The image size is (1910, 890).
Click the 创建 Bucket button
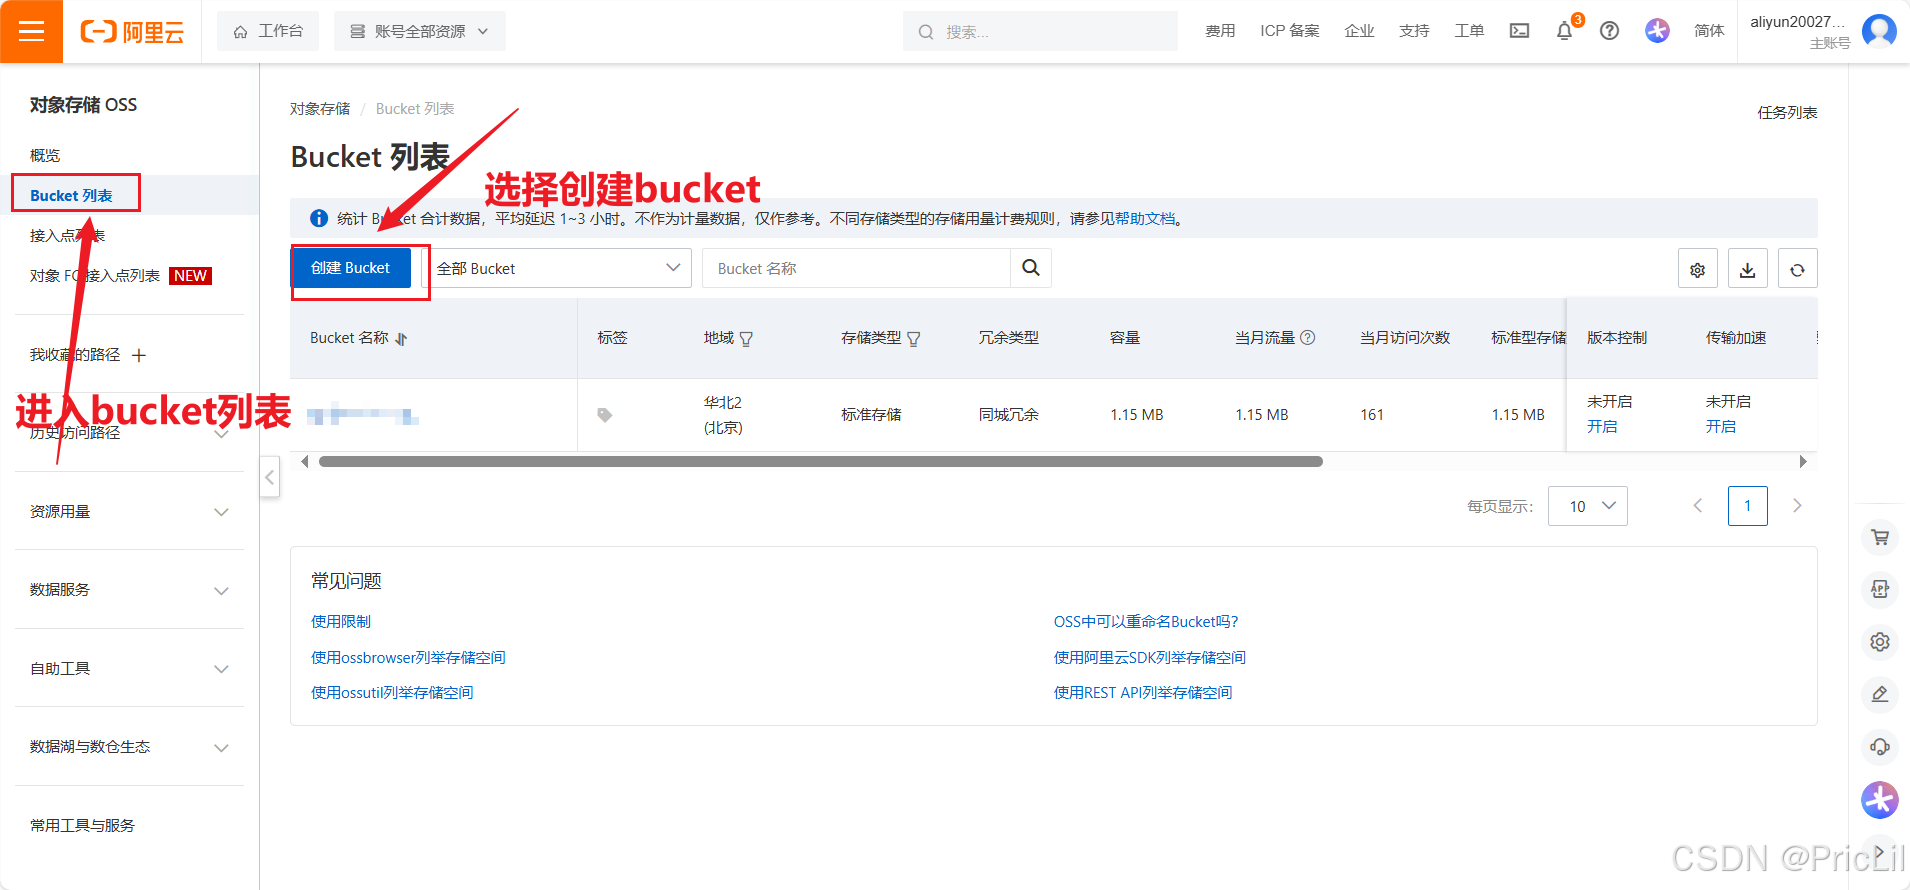tap(350, 268)
